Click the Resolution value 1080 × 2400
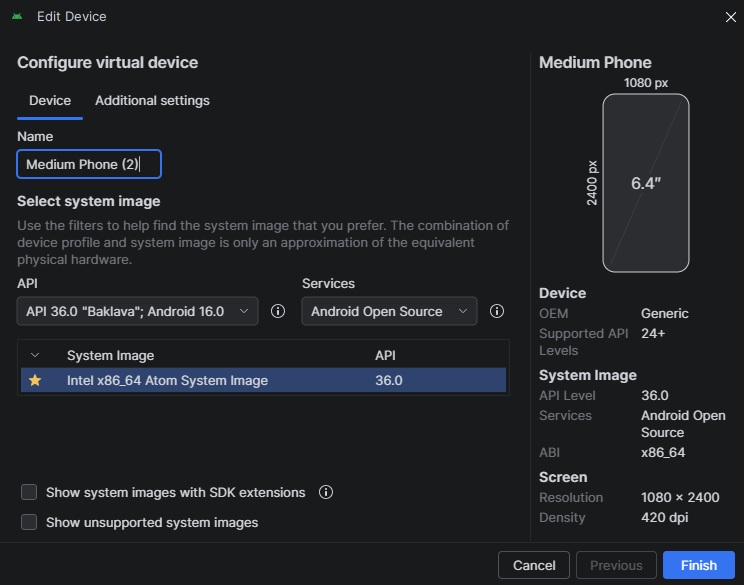This screenshot has width=744, height=585. 680,497
